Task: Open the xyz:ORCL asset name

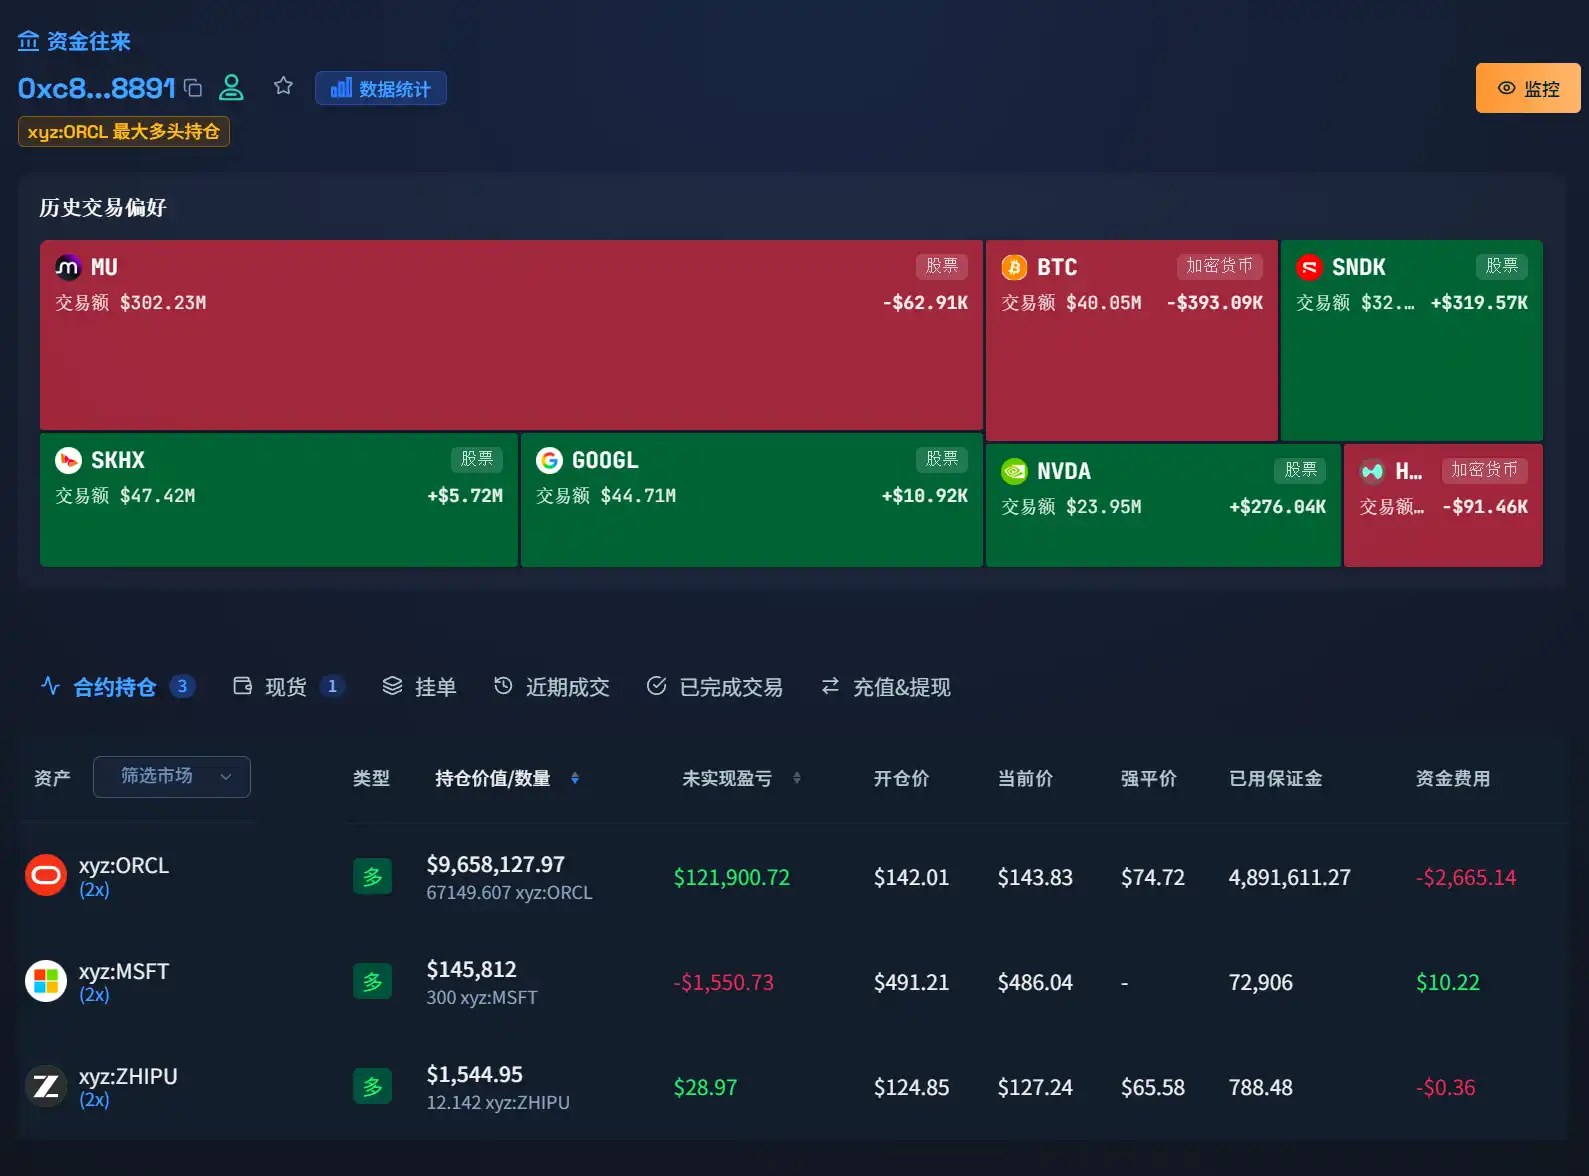Action: click(x=124, y=865)
